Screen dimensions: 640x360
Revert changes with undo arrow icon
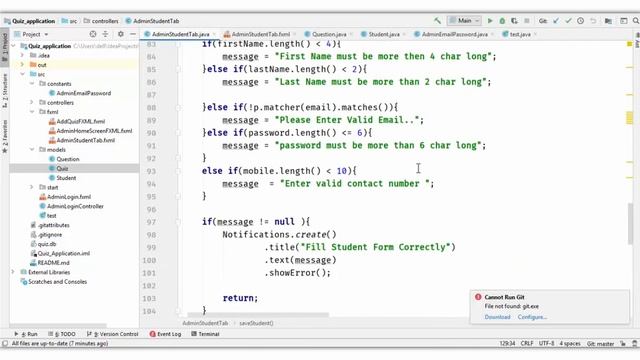click(x=593, y=21)
